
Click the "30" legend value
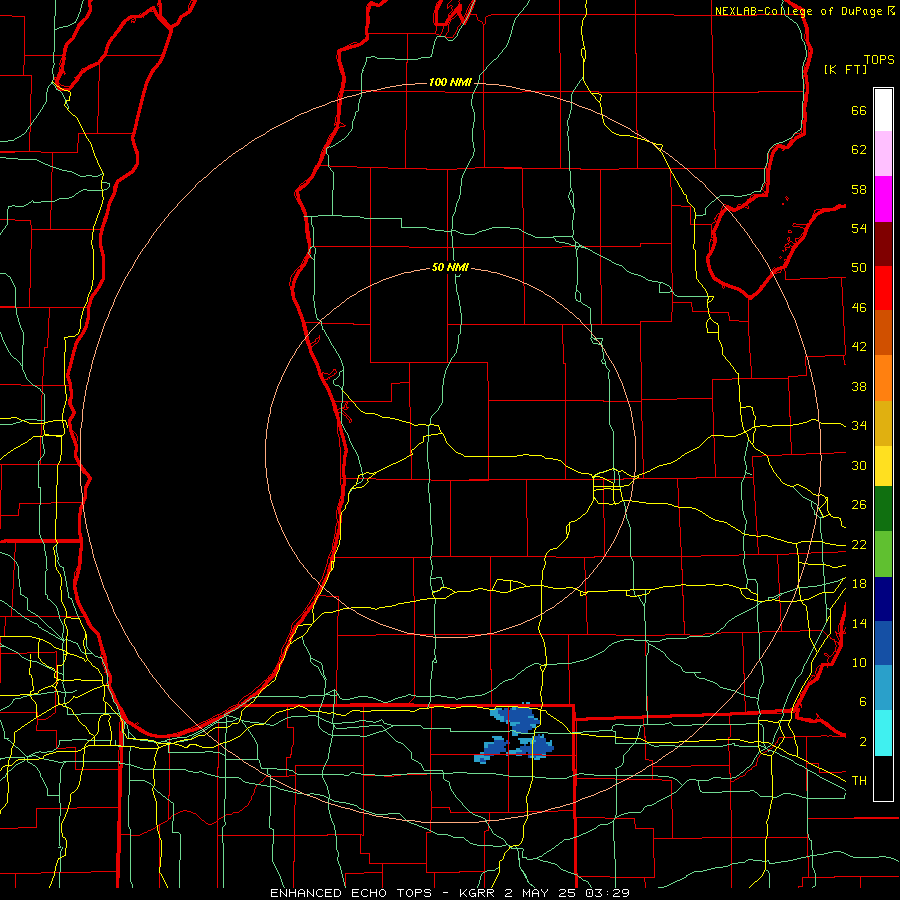tap(859, 465)
